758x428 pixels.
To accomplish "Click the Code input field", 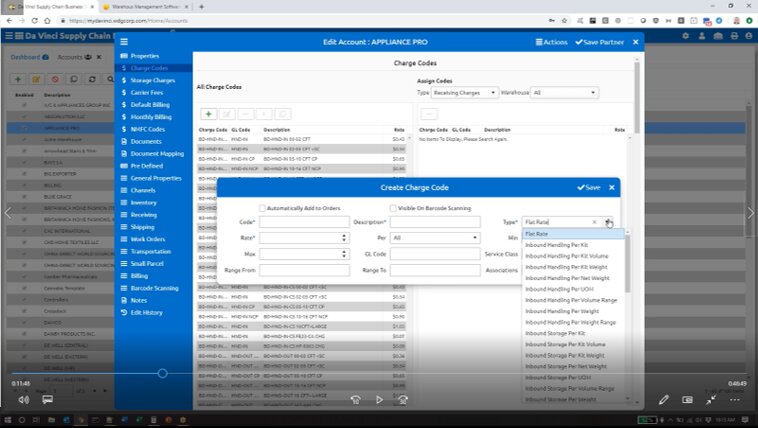I will 304,222.
